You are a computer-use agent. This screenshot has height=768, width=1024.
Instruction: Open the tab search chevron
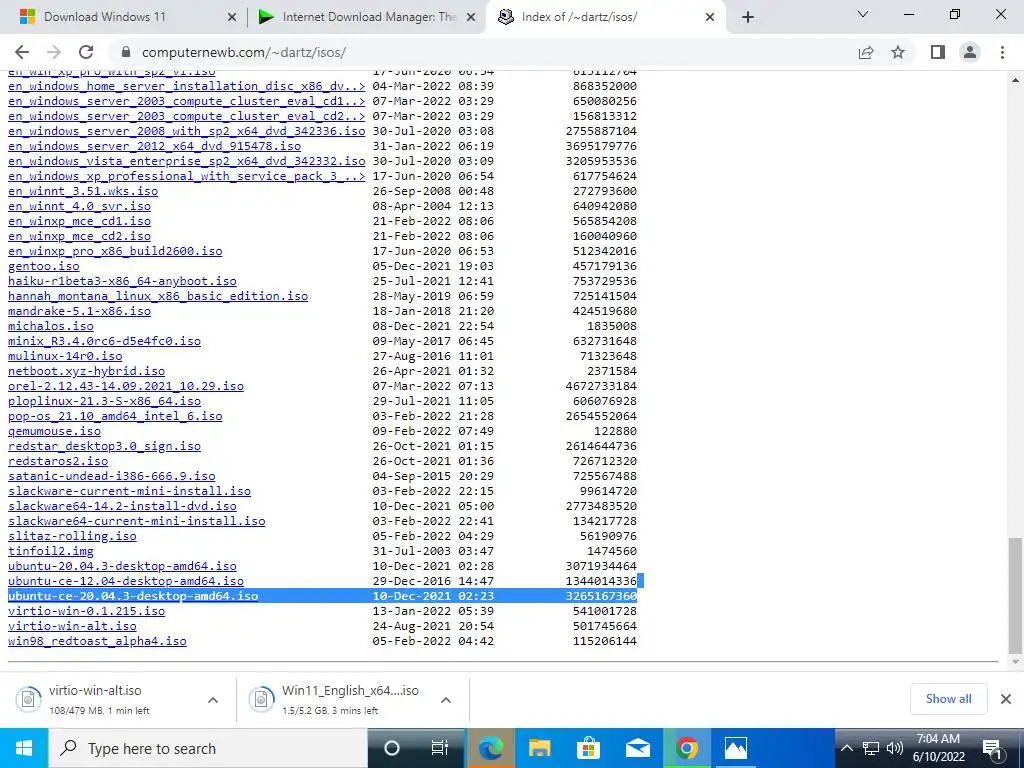tap(863, 14)
